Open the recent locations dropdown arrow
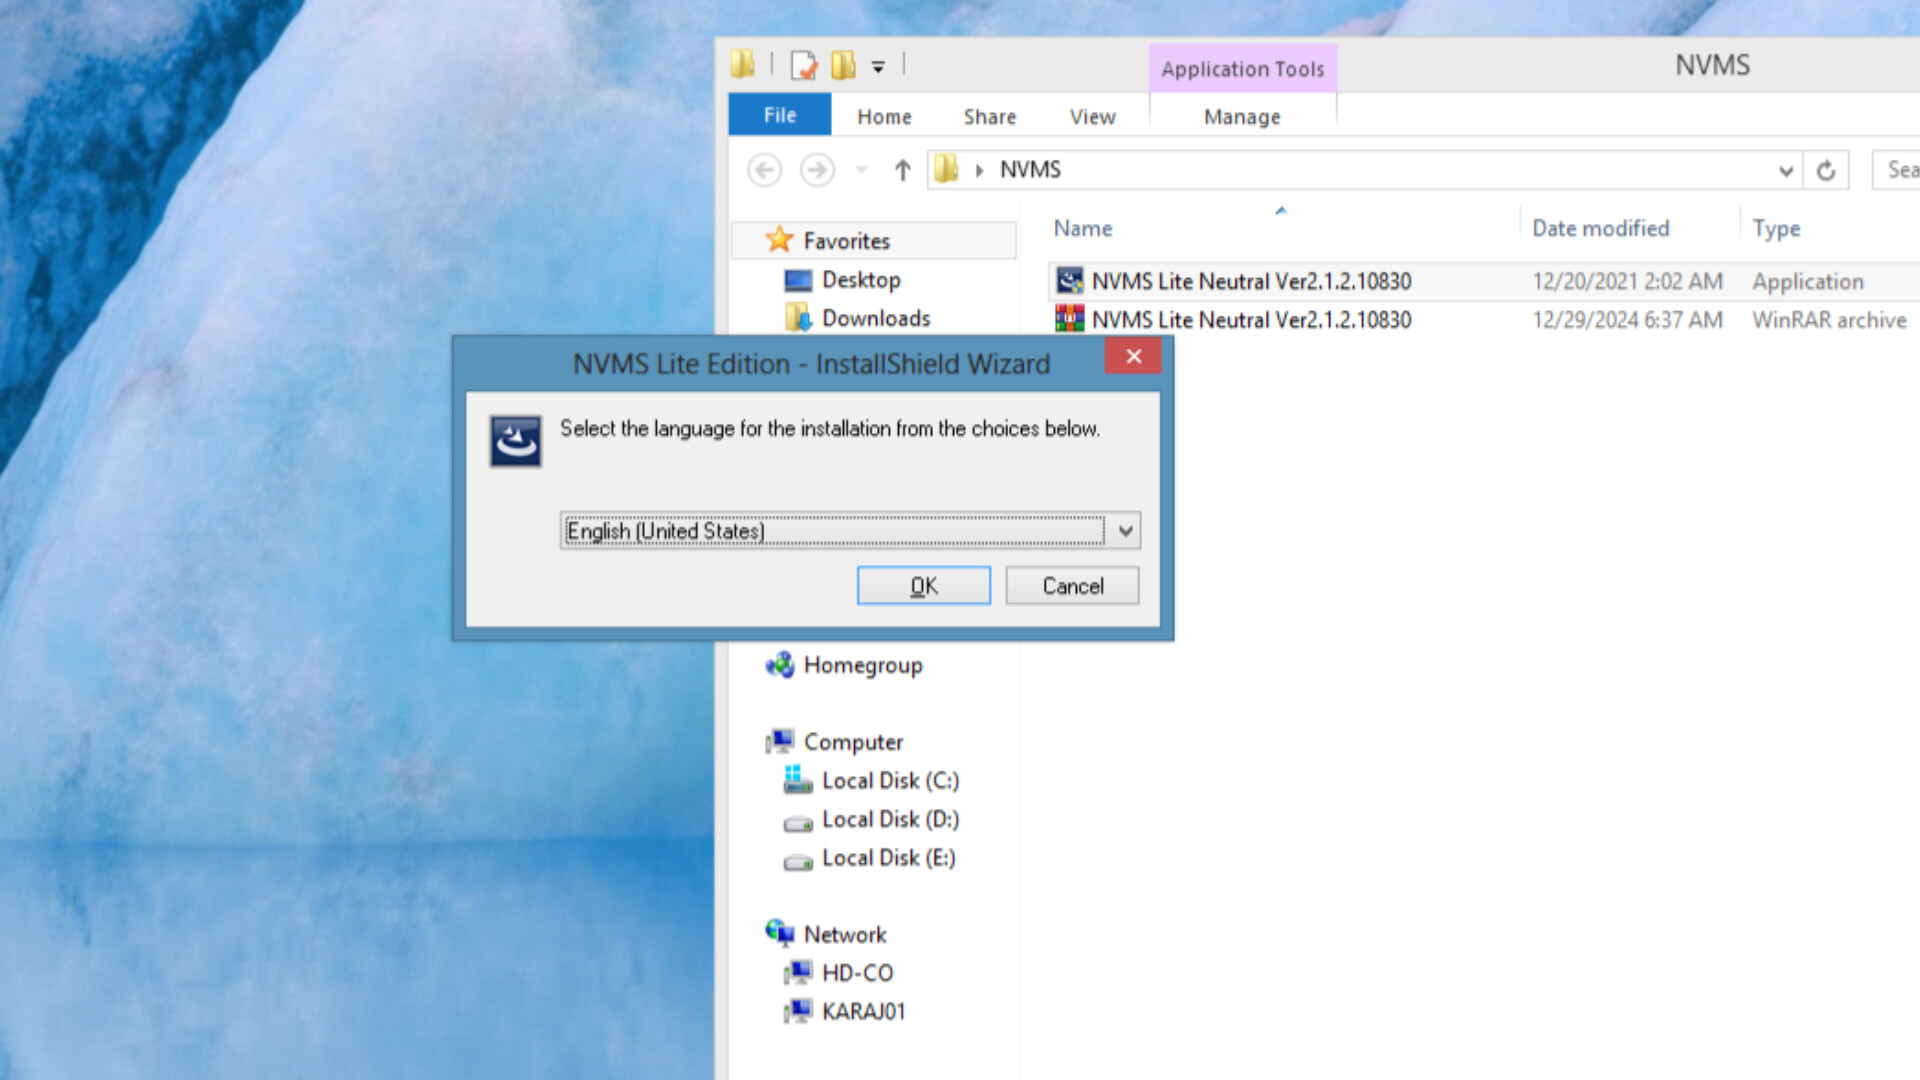1920x1080 pixels. (861, 170)
